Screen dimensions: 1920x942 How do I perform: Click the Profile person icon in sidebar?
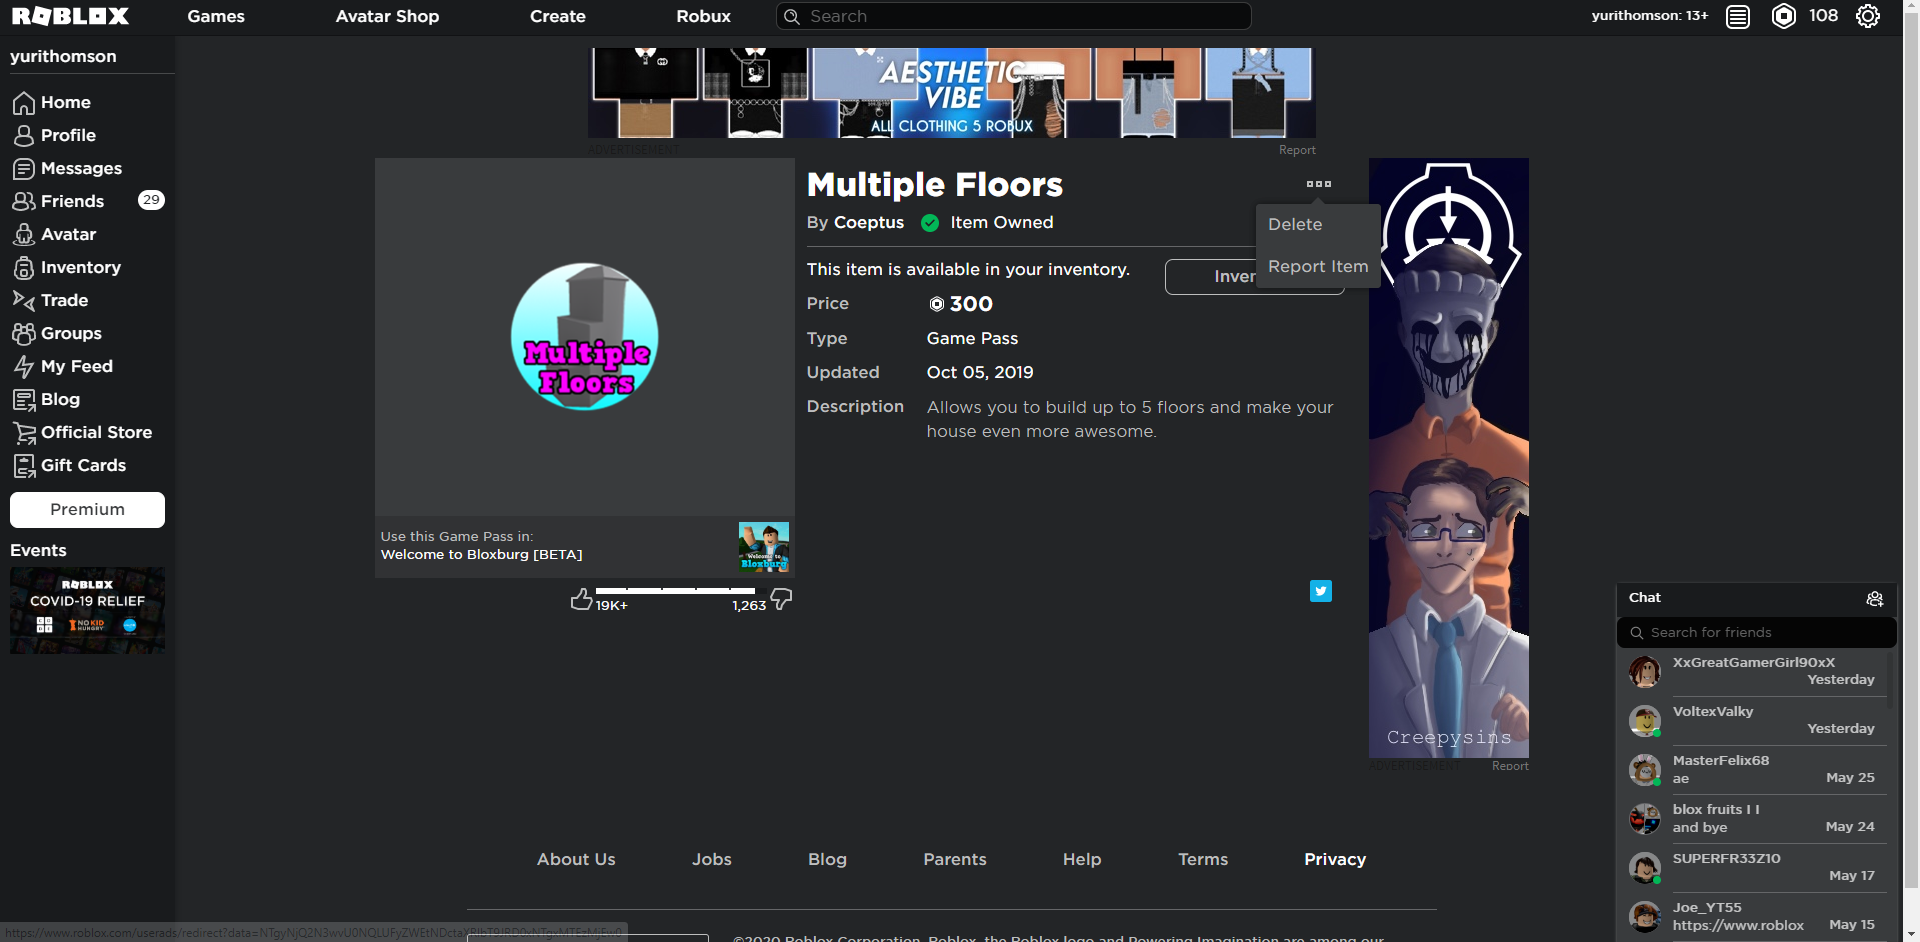pyautogui.click(x=24, y=136)
